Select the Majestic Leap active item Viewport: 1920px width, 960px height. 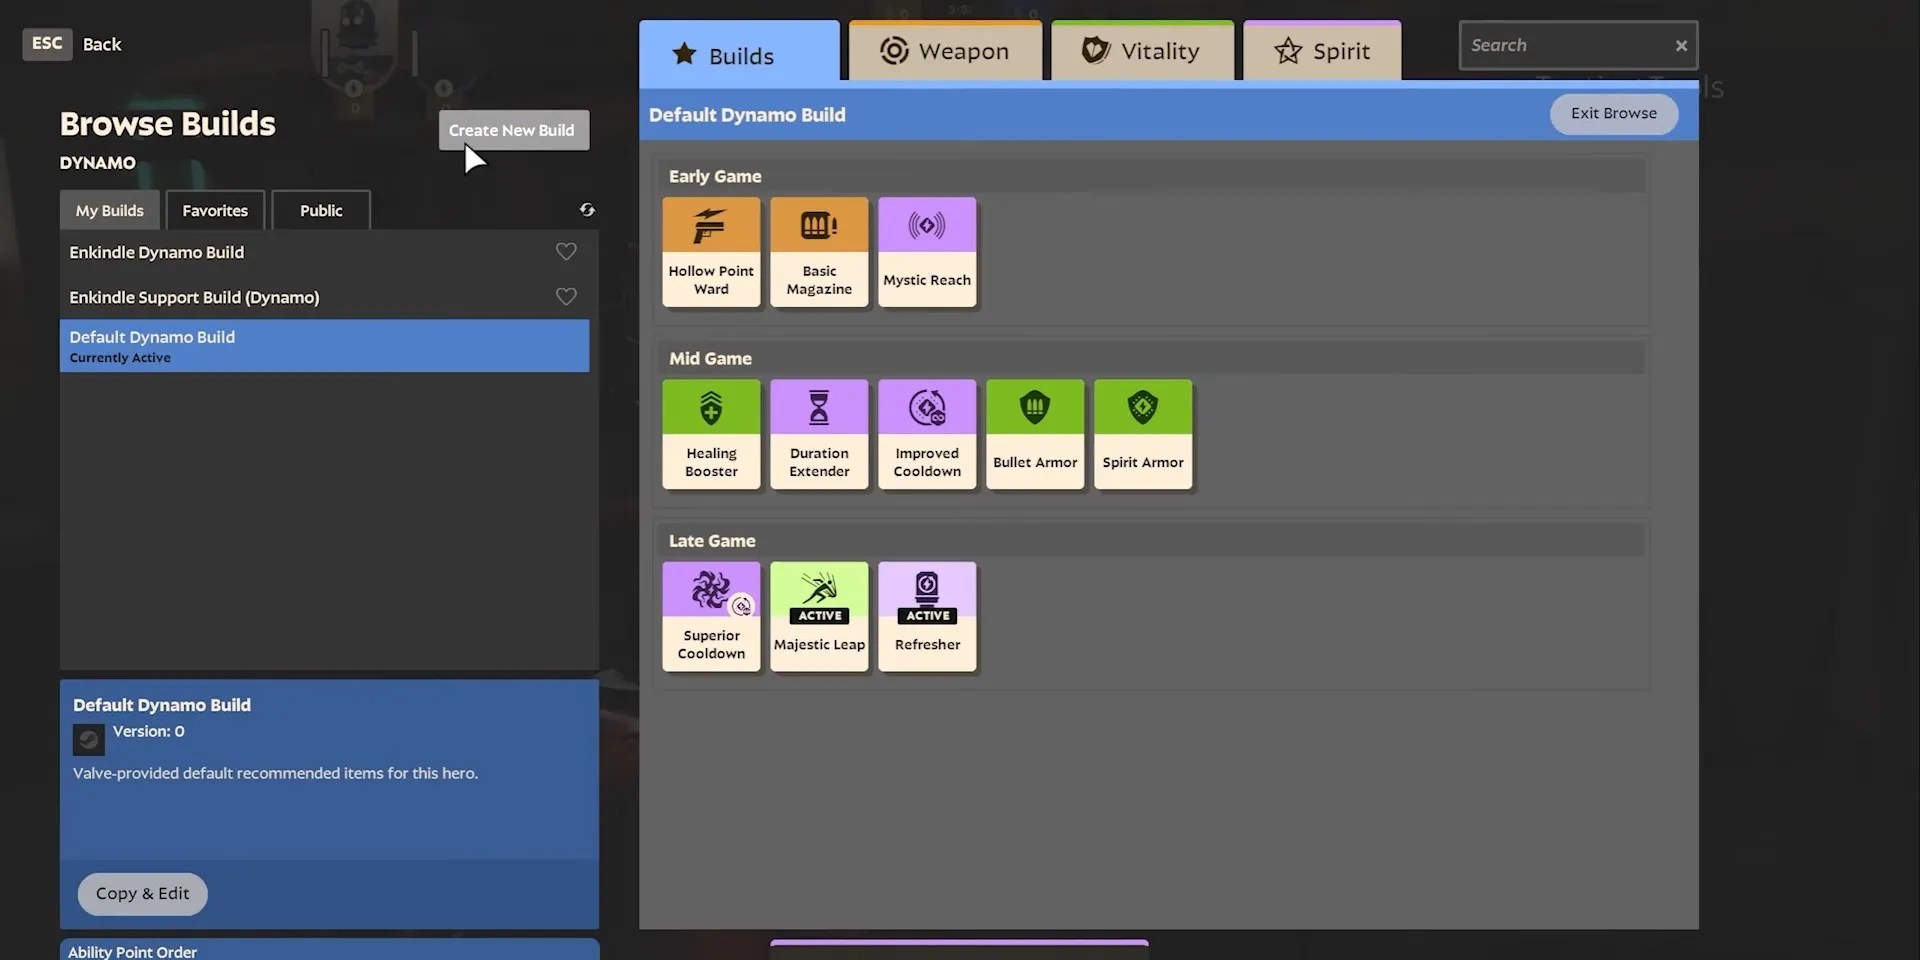coord(819,616)
